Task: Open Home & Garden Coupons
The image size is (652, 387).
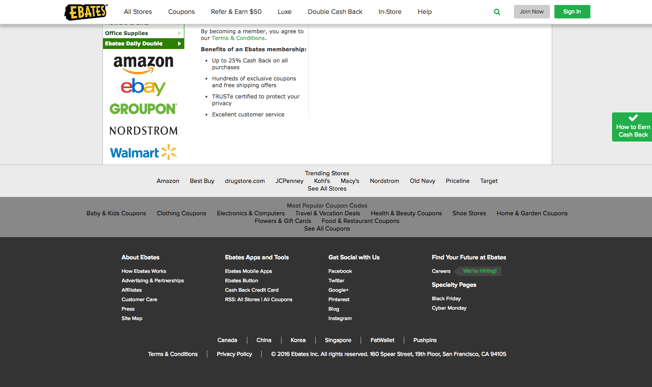Action: tap(532, 213)
